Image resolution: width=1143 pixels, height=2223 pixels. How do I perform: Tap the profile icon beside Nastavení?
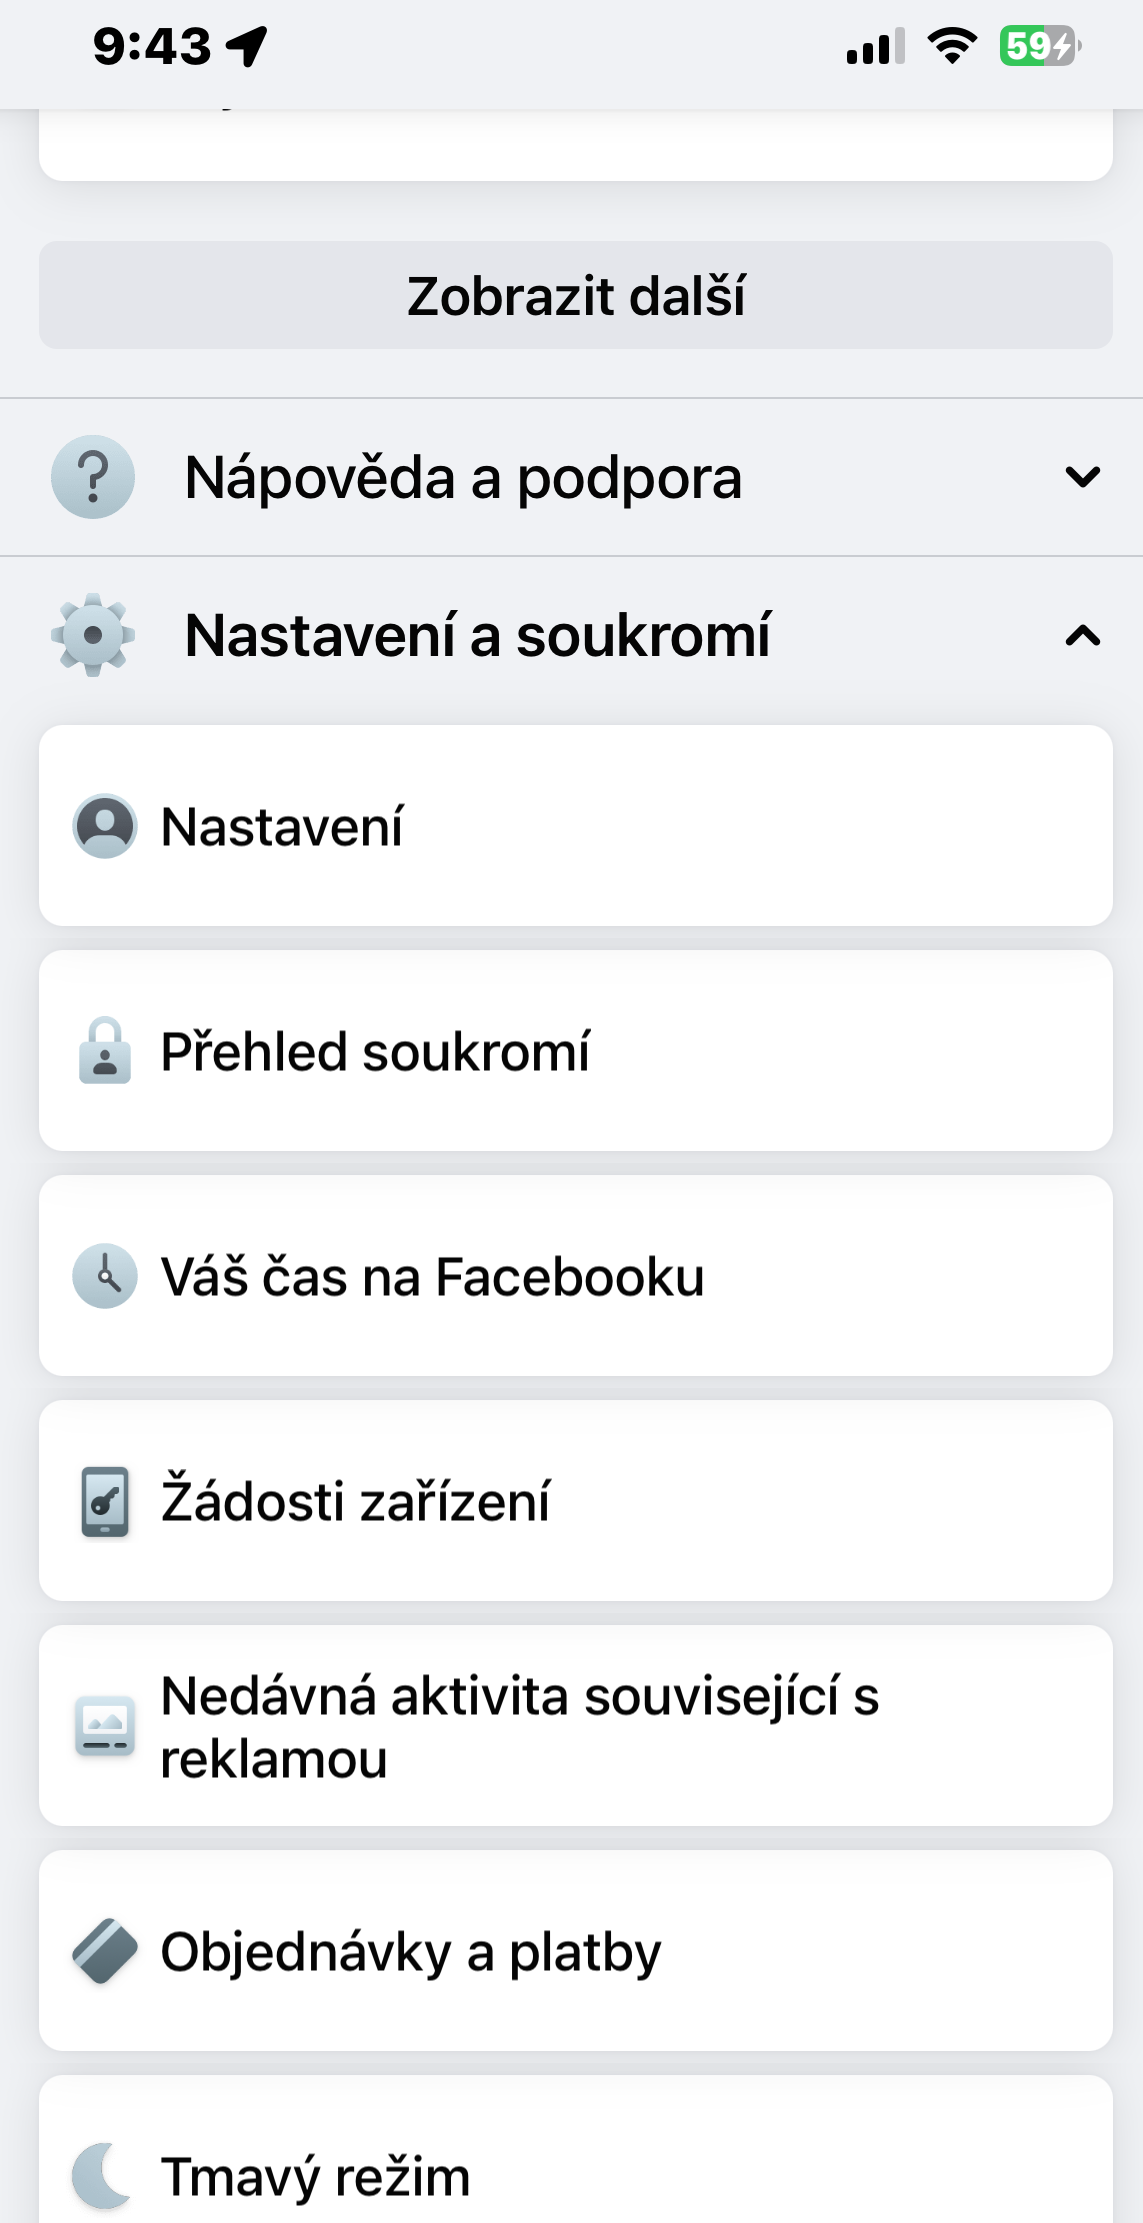click(x=105, y=826)
